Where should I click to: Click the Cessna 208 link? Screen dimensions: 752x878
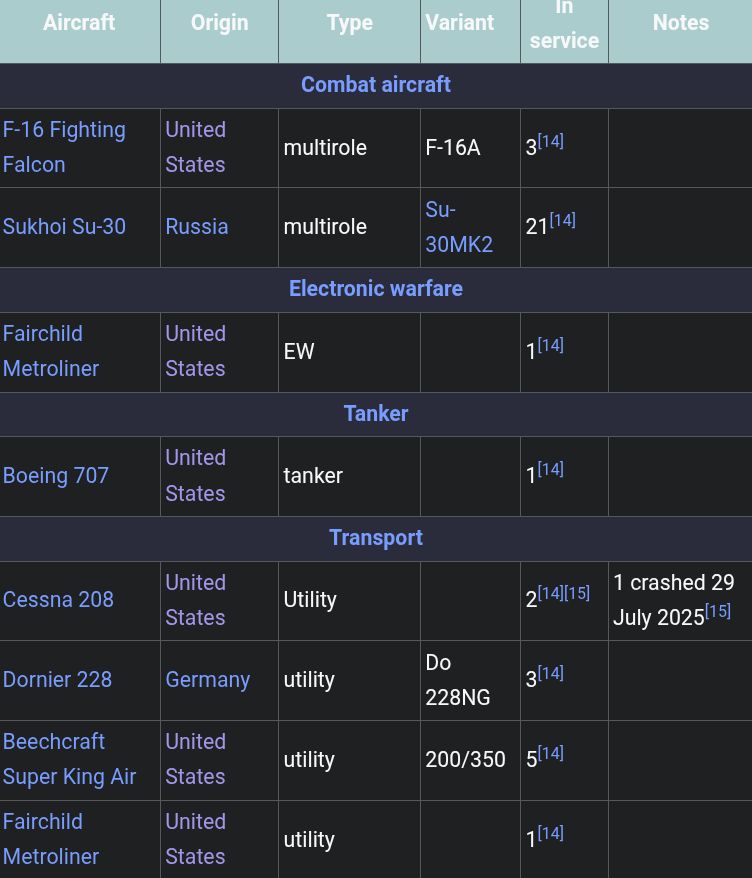(x=58, y=600)
